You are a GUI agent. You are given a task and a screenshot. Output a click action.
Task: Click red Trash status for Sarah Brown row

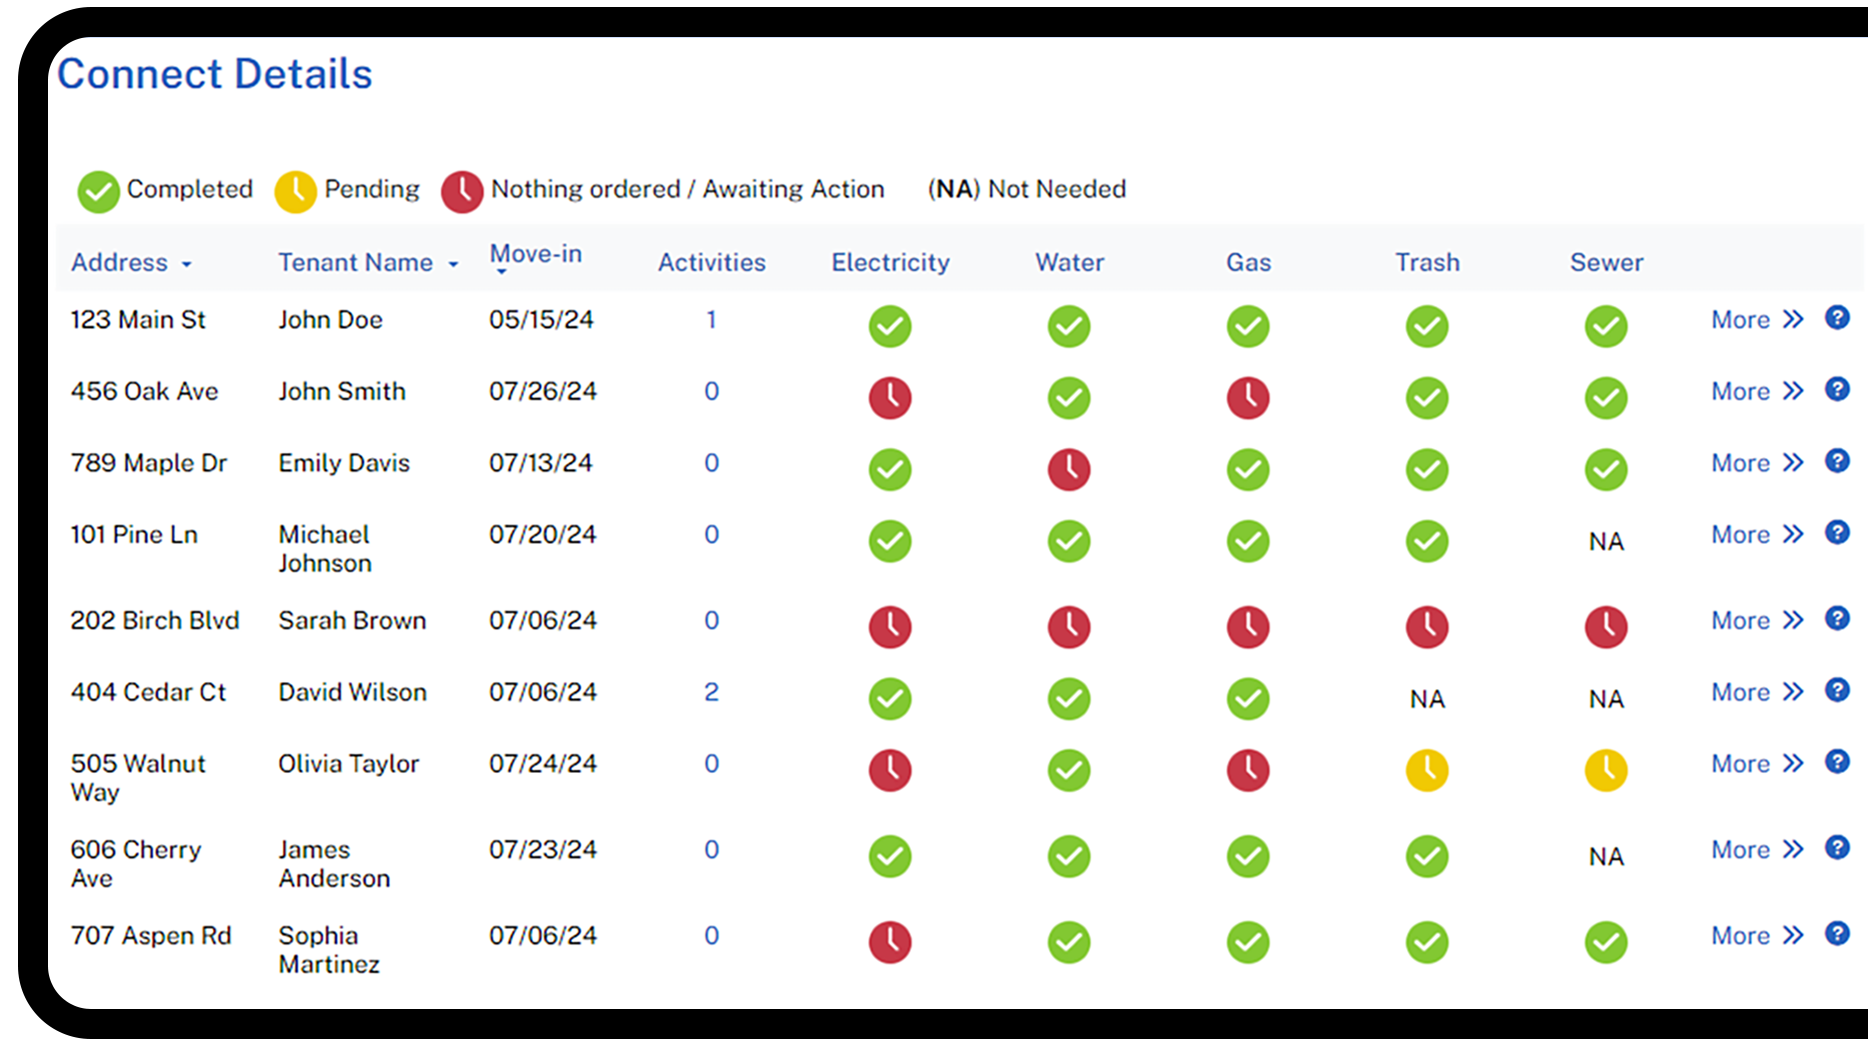tap(1427, 627)
